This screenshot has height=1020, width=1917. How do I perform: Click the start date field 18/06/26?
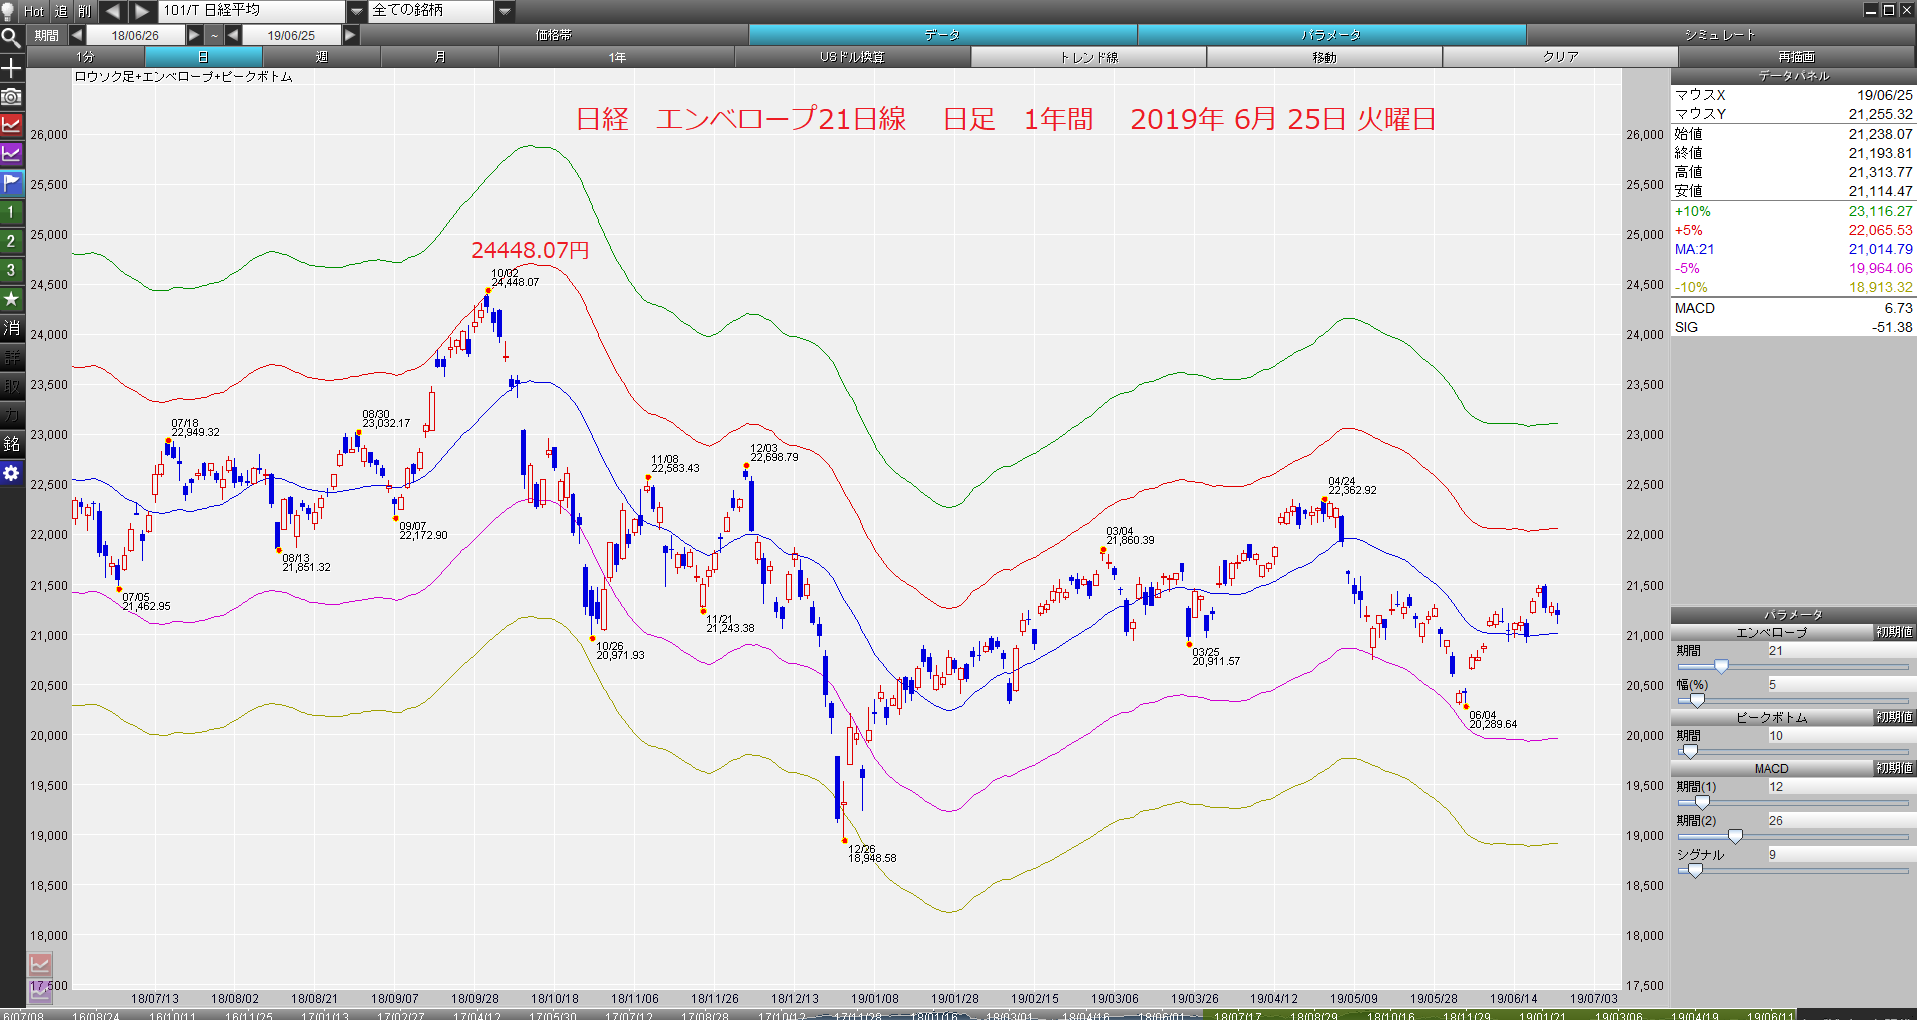click(x=135, y=35)
